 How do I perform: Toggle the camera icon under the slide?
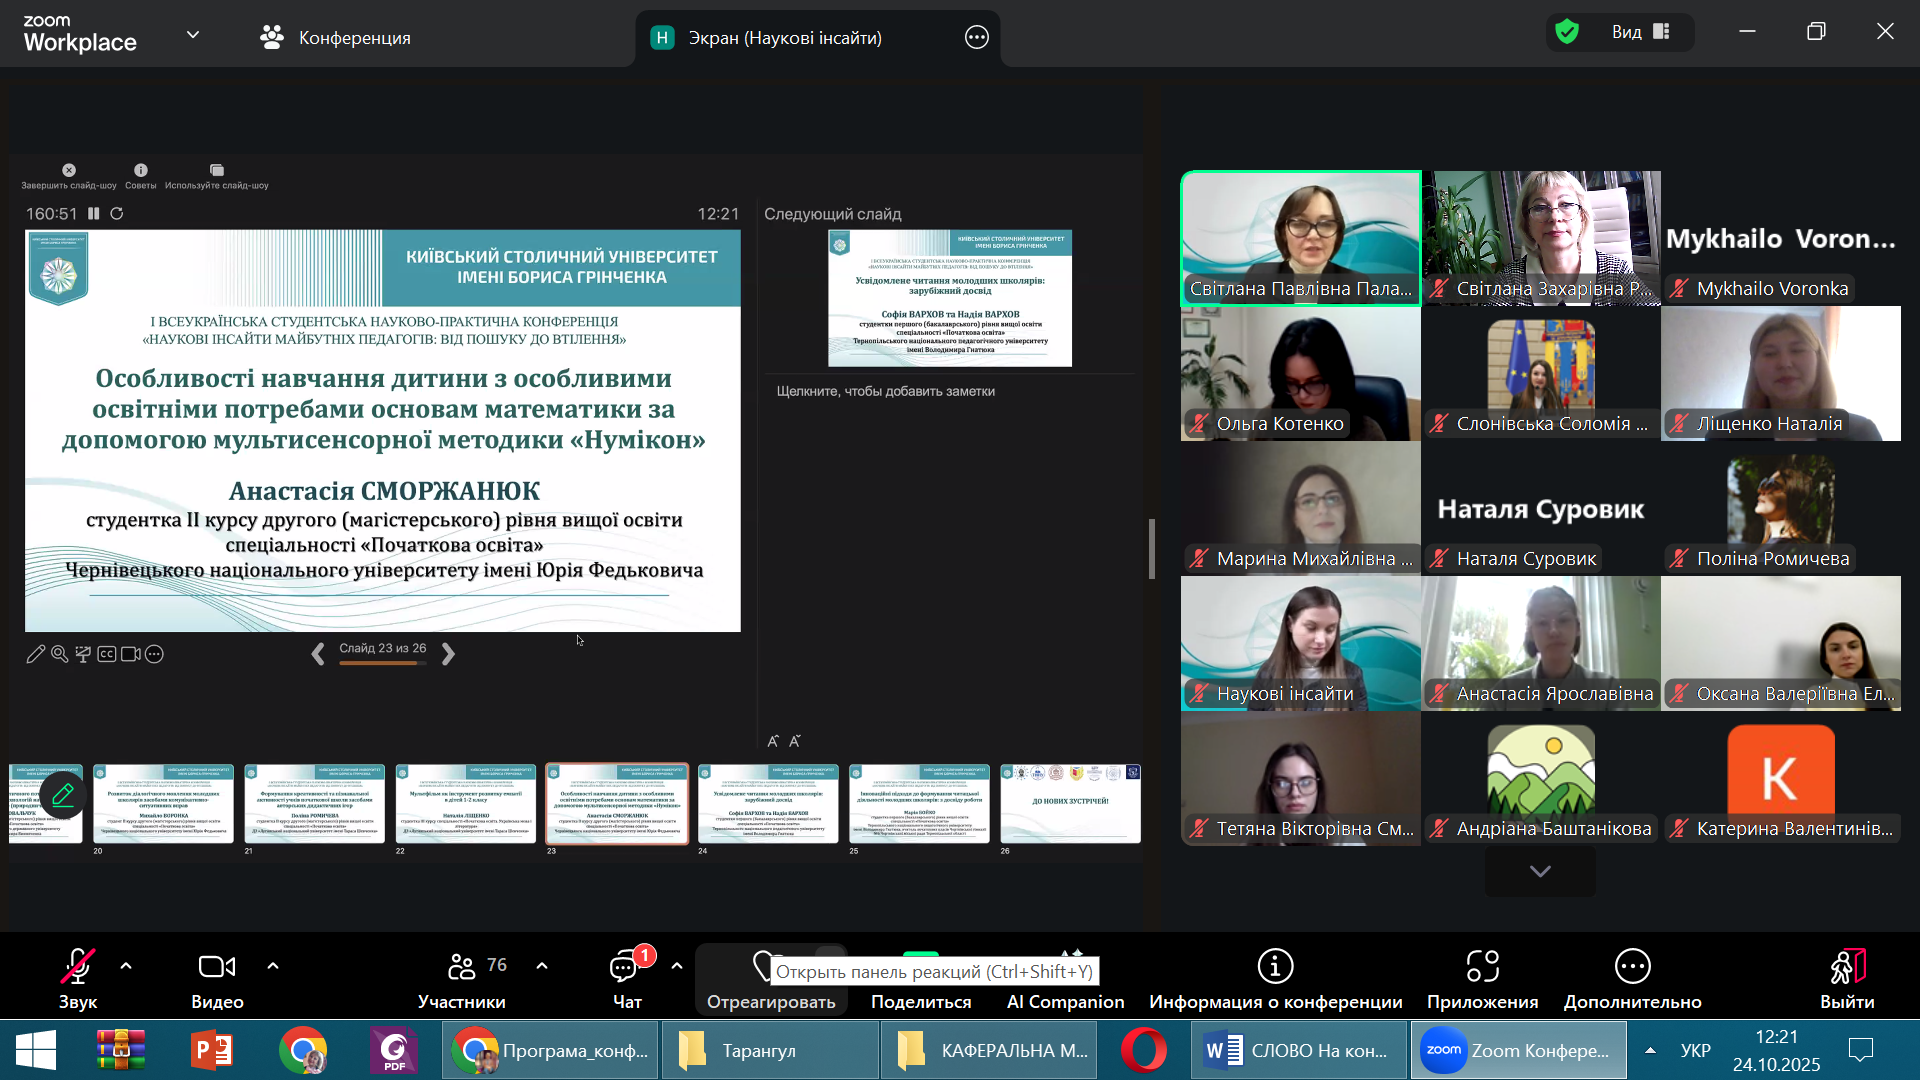click(131, 654)
